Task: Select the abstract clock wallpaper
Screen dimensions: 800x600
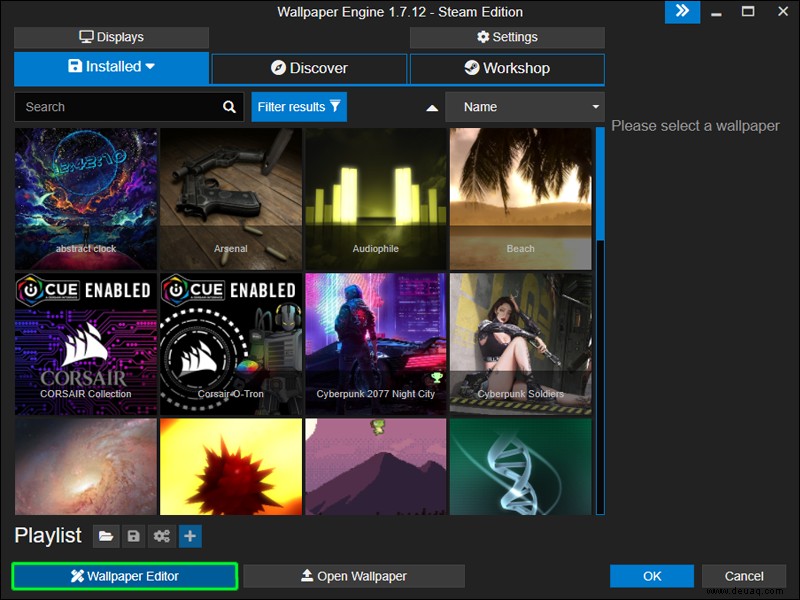Action: (x=86, y=198)
